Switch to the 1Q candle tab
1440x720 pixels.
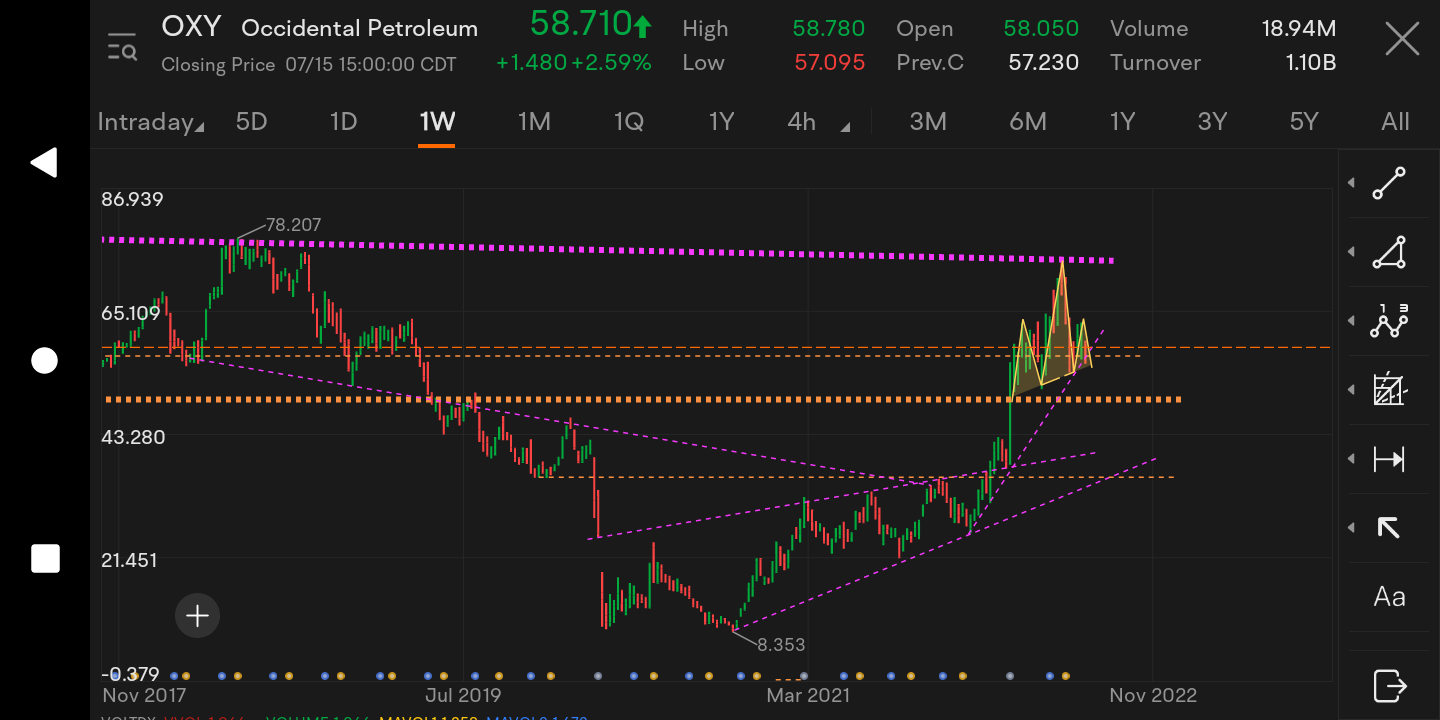[628, 122]
